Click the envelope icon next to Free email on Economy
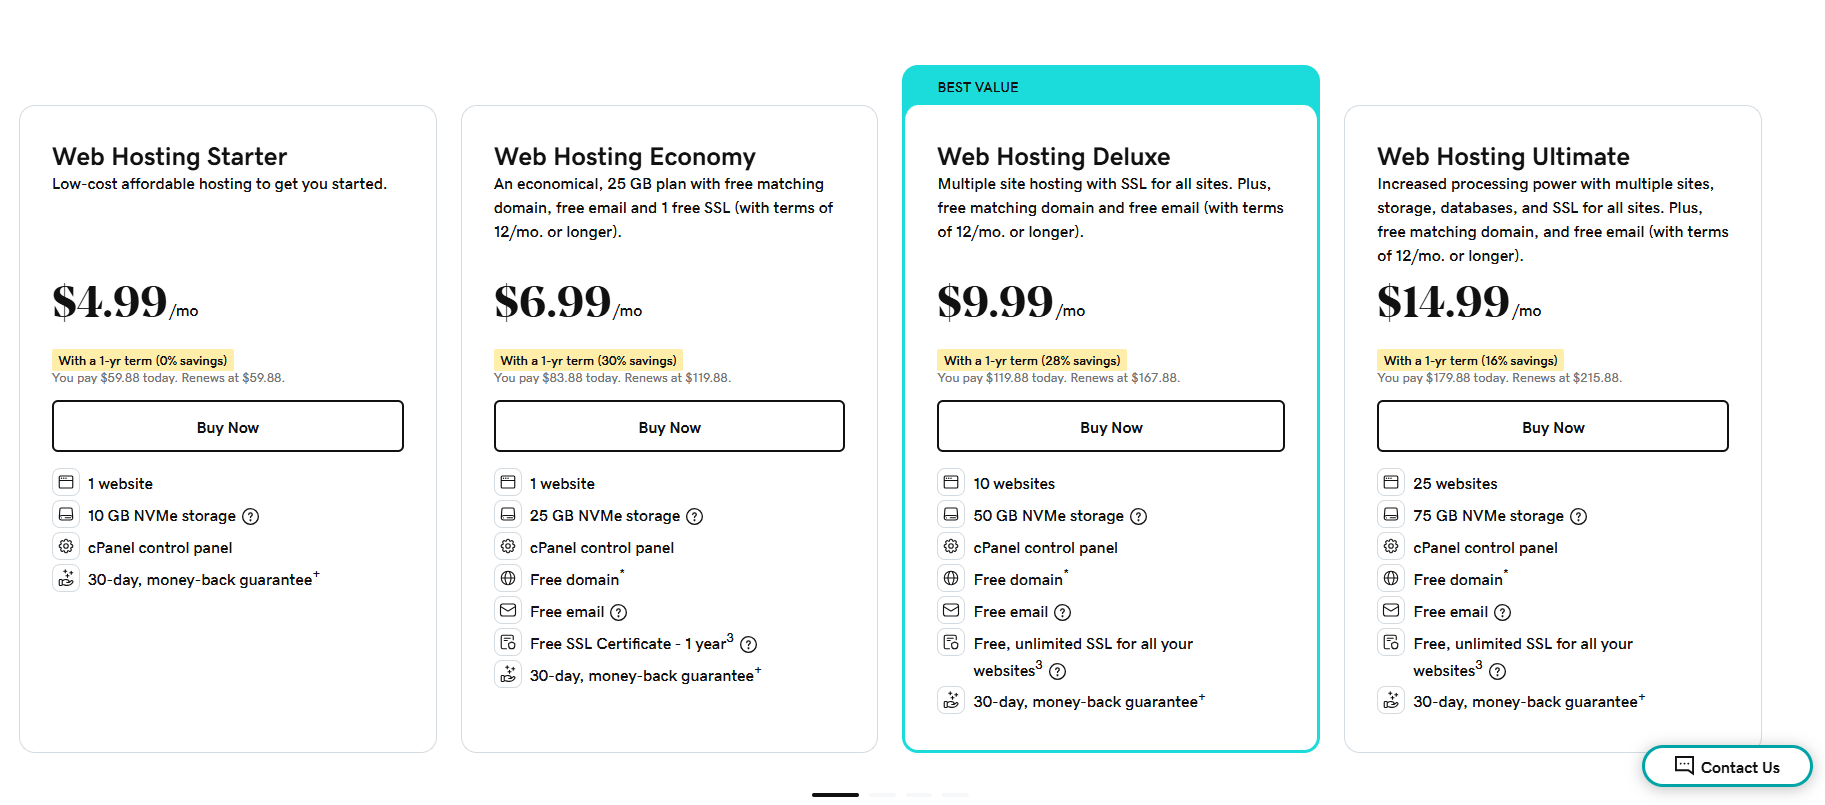The height and width of the screenshot is (805, 1825). coord(508,610)
